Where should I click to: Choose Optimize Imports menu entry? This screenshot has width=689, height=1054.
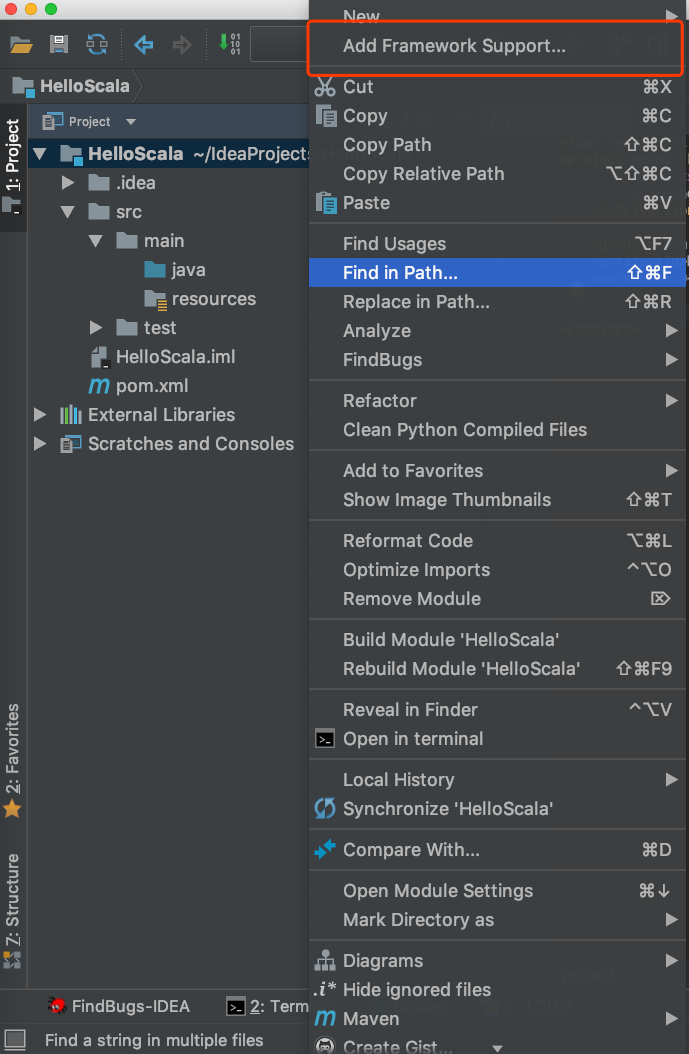[x=497, y=569]
